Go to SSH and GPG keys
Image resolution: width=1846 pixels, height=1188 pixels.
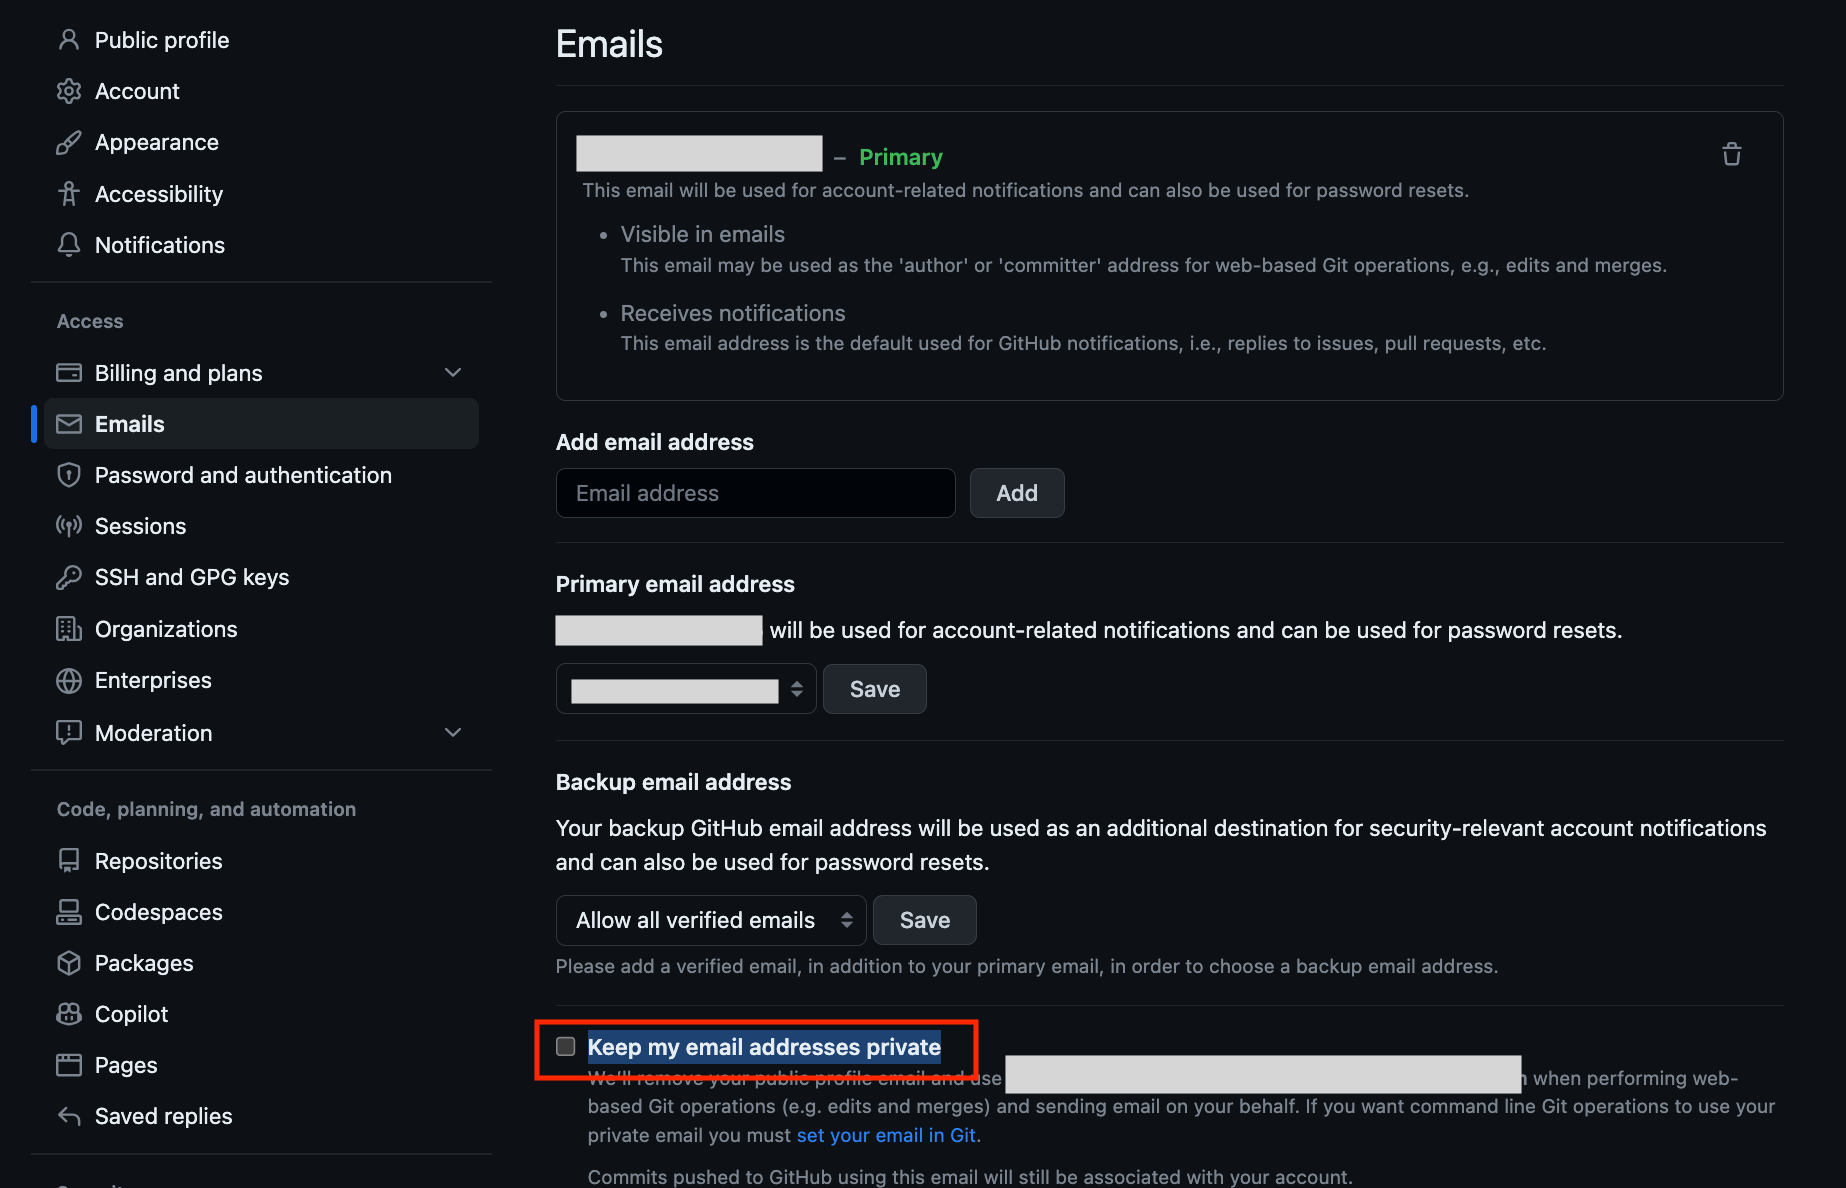tap(192, 577)
